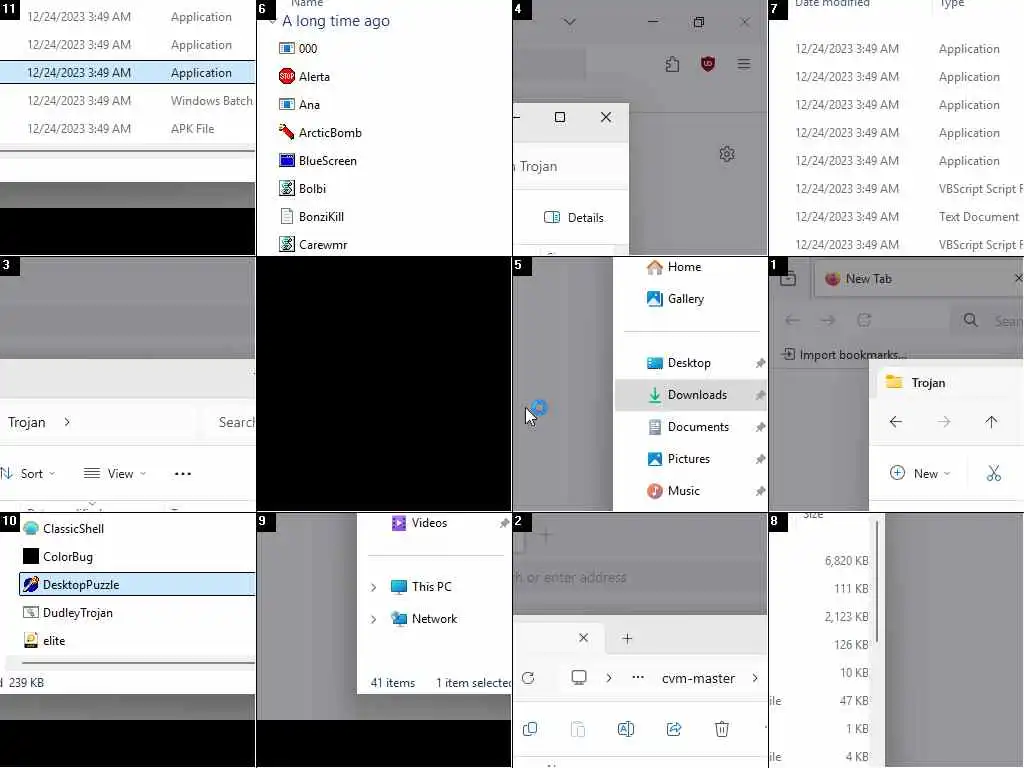This screenshot has width=1024, height=768.
Task: Select the ArcticBomb file
Action: tap(320, 133)
